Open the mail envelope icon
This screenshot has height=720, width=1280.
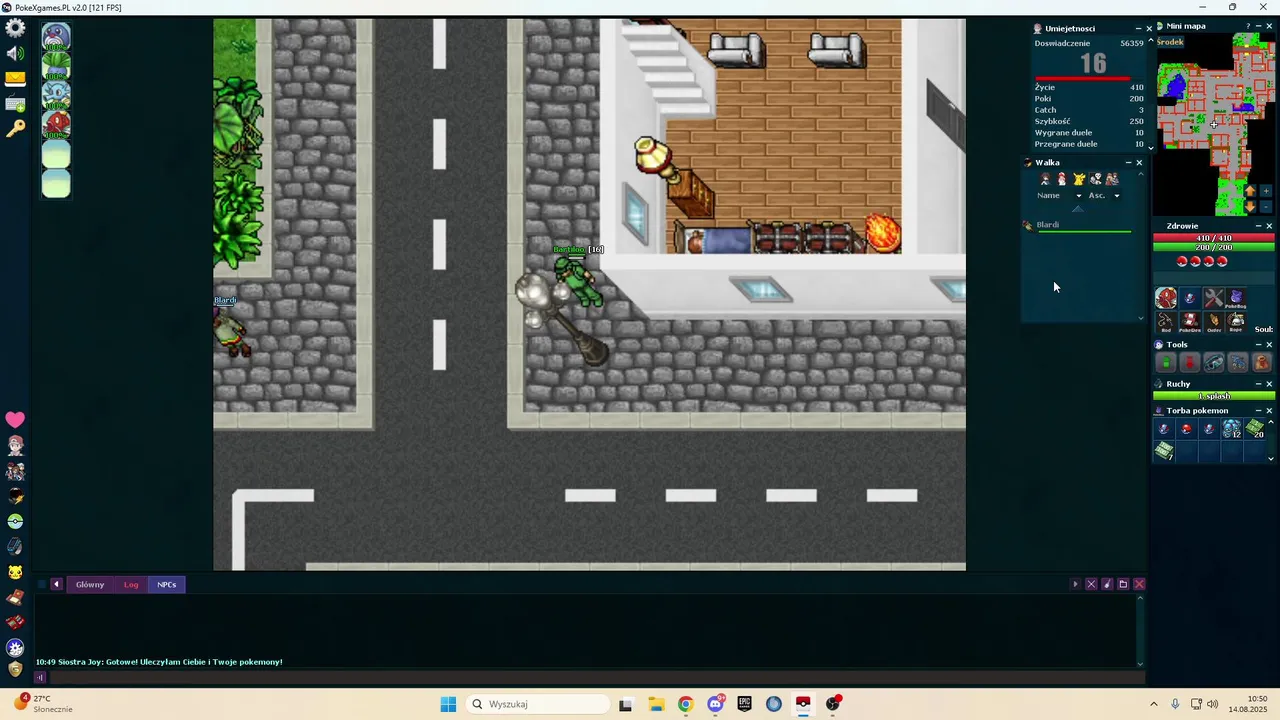point(15,78)
